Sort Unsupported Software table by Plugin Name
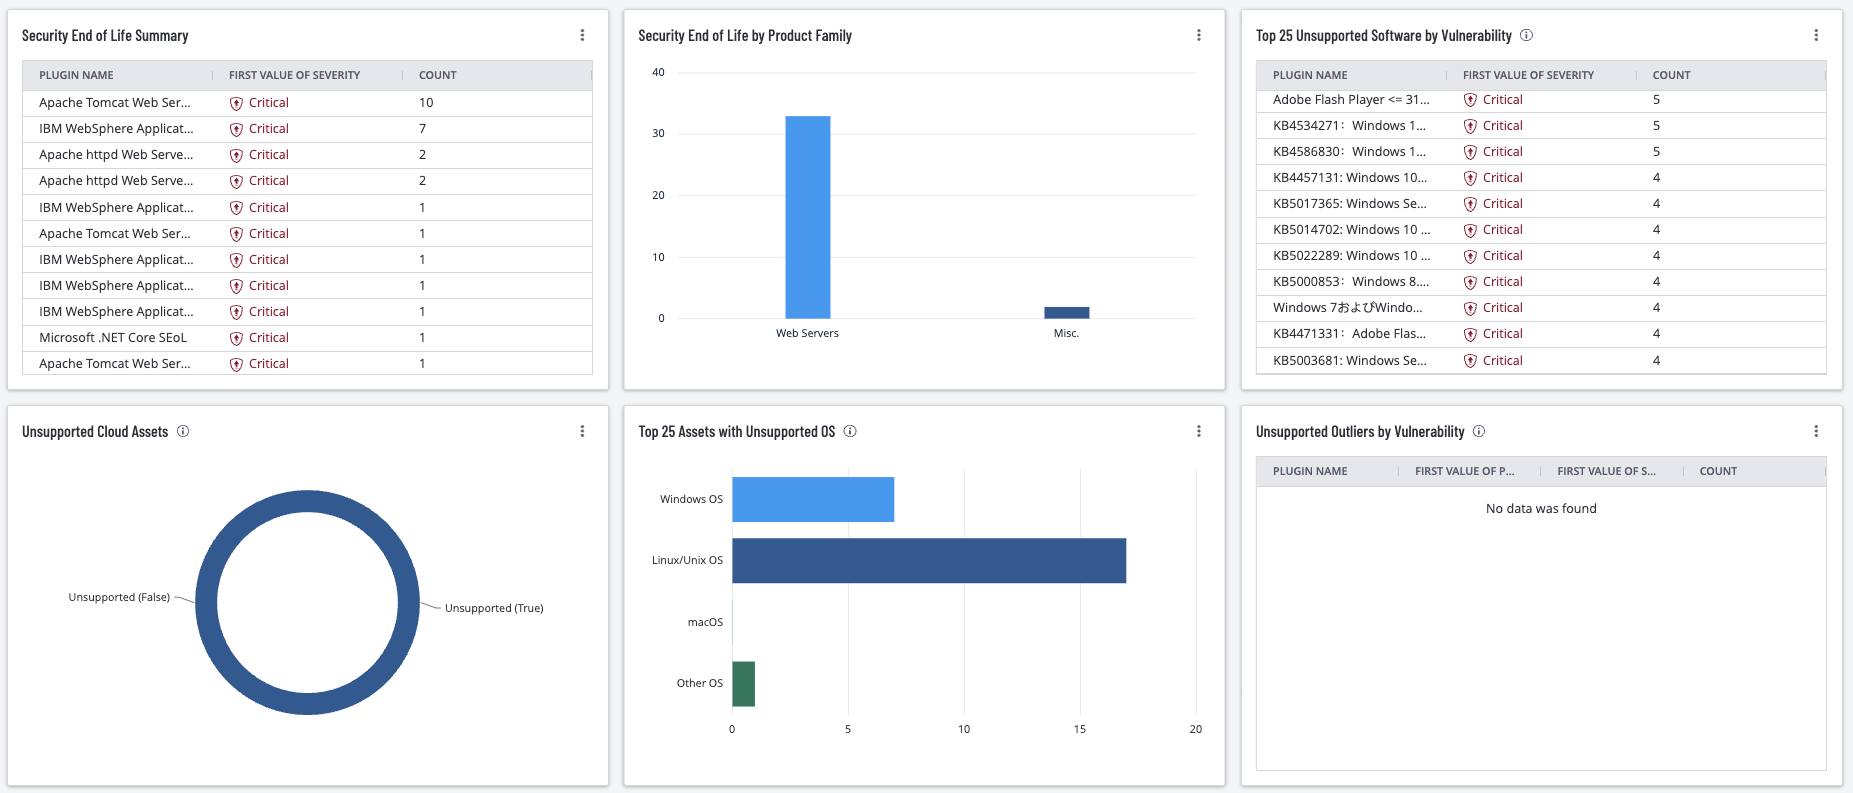 tap(1310, 75)
